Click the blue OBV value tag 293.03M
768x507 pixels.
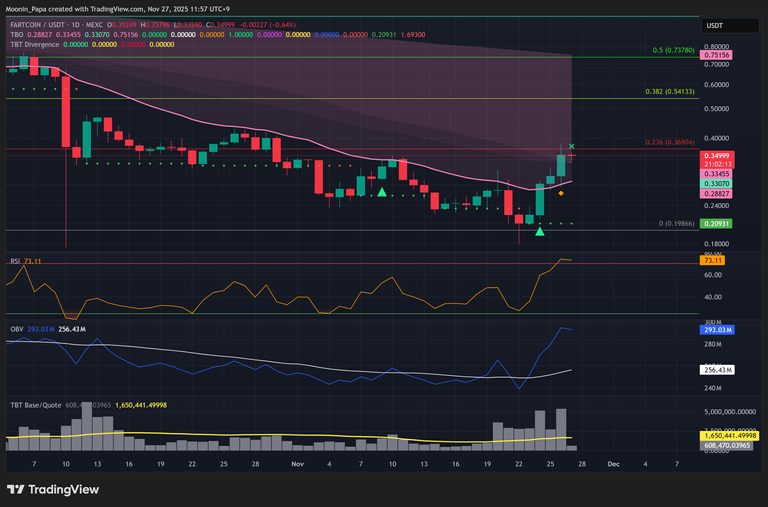coord(719,329)
